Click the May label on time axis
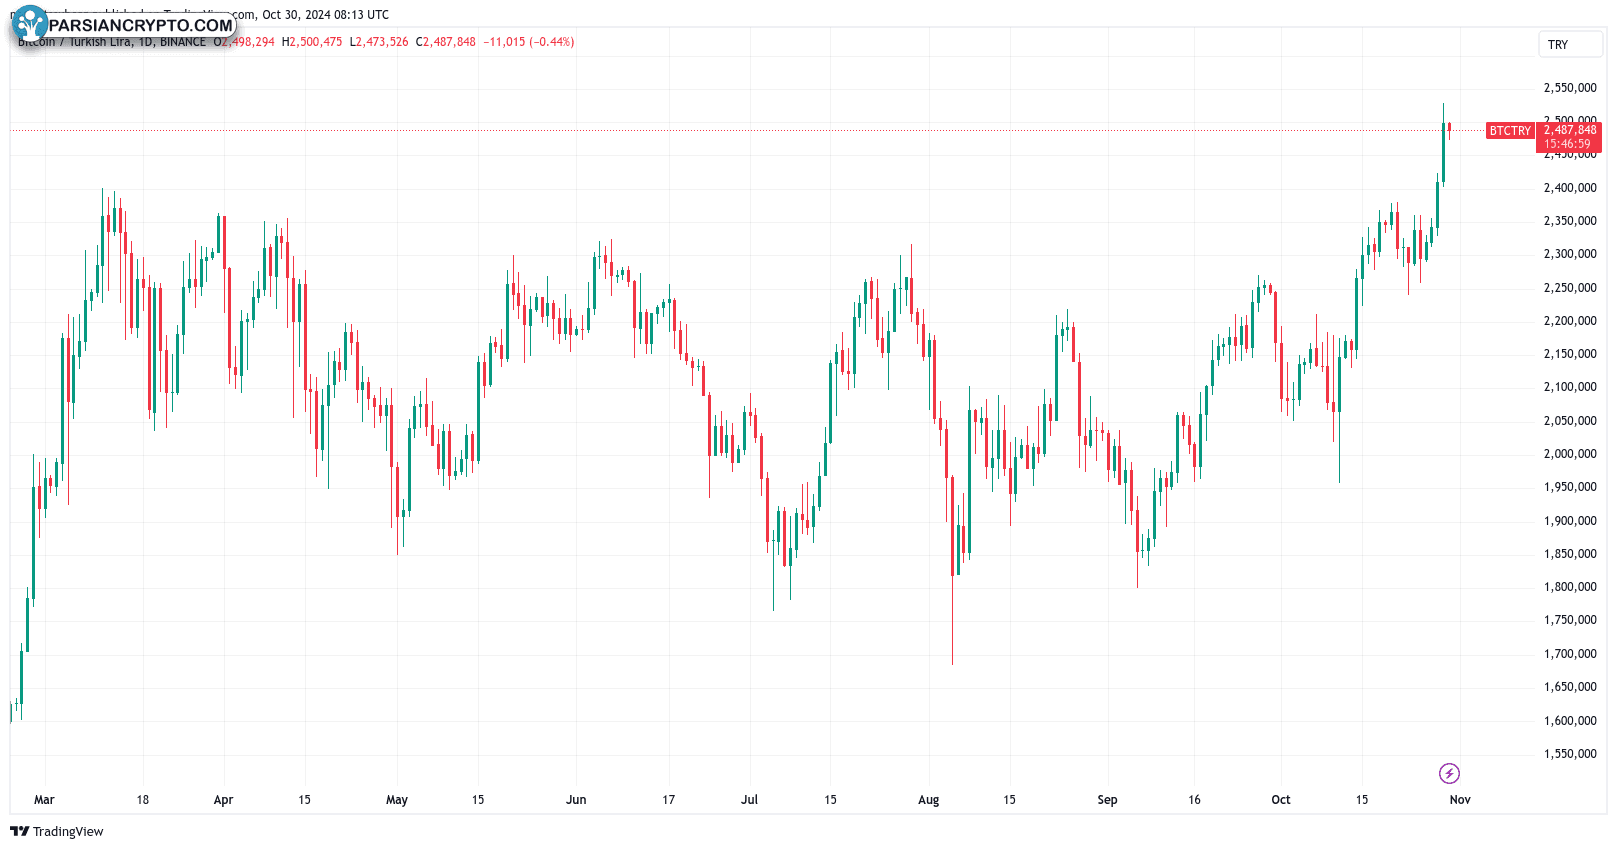 click(x=397, y=800)
